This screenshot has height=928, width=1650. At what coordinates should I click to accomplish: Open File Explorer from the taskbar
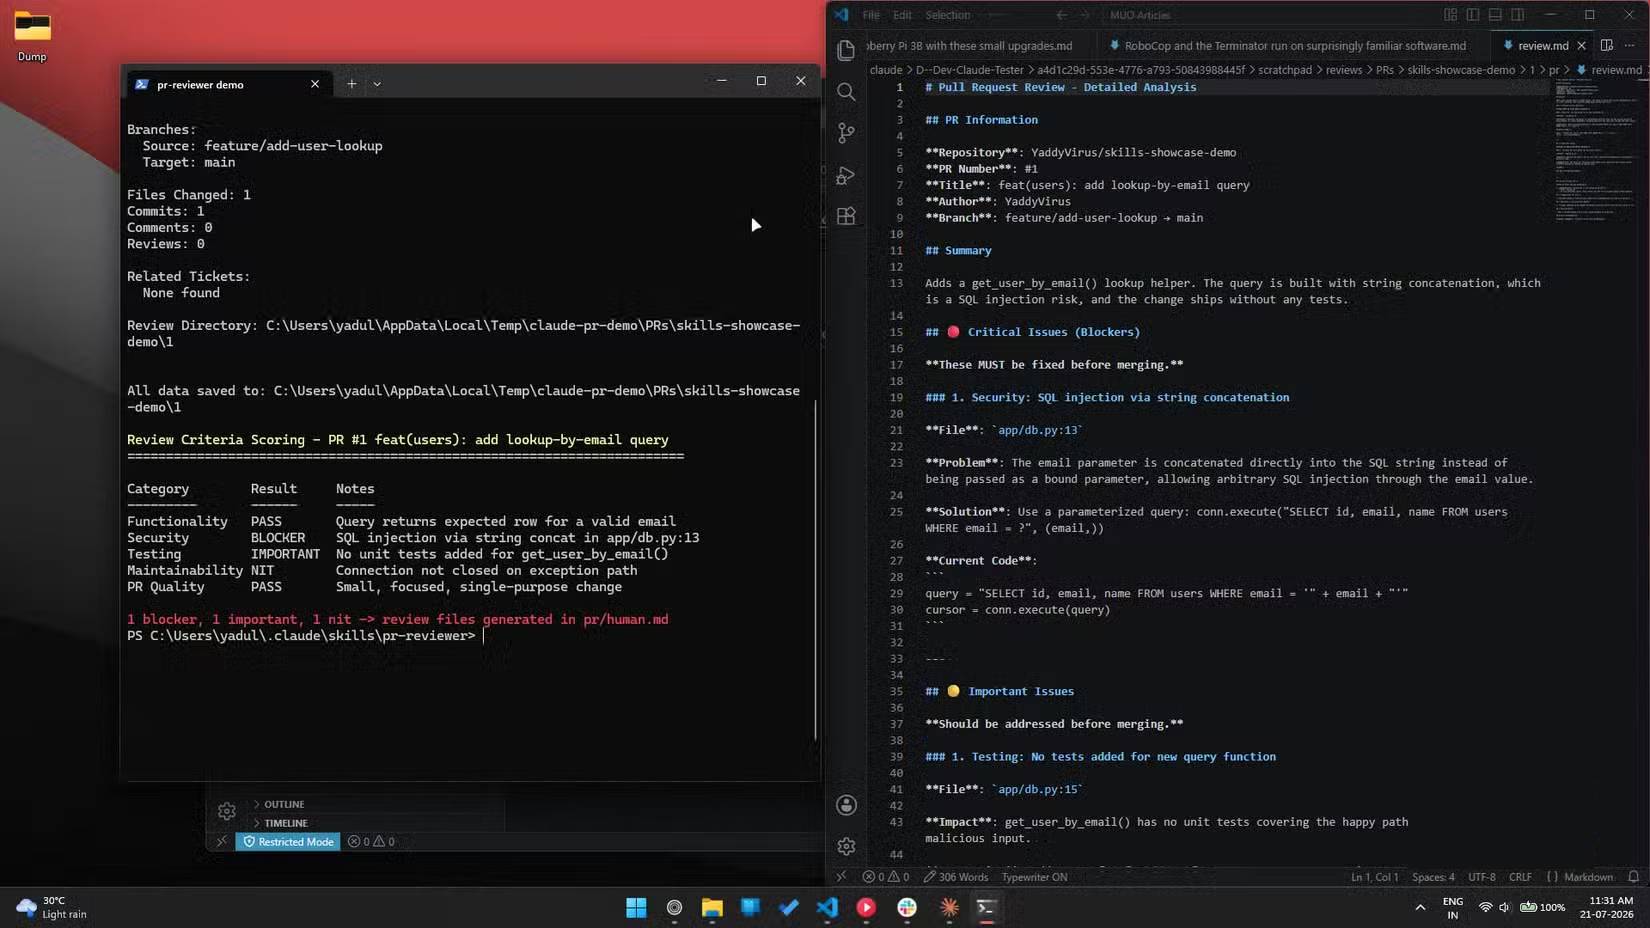click(x=712, y=907)
